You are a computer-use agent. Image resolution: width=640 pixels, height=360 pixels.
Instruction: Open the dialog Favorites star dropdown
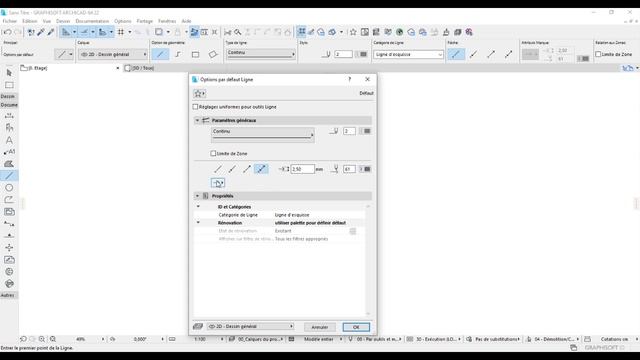click(200, 93)
